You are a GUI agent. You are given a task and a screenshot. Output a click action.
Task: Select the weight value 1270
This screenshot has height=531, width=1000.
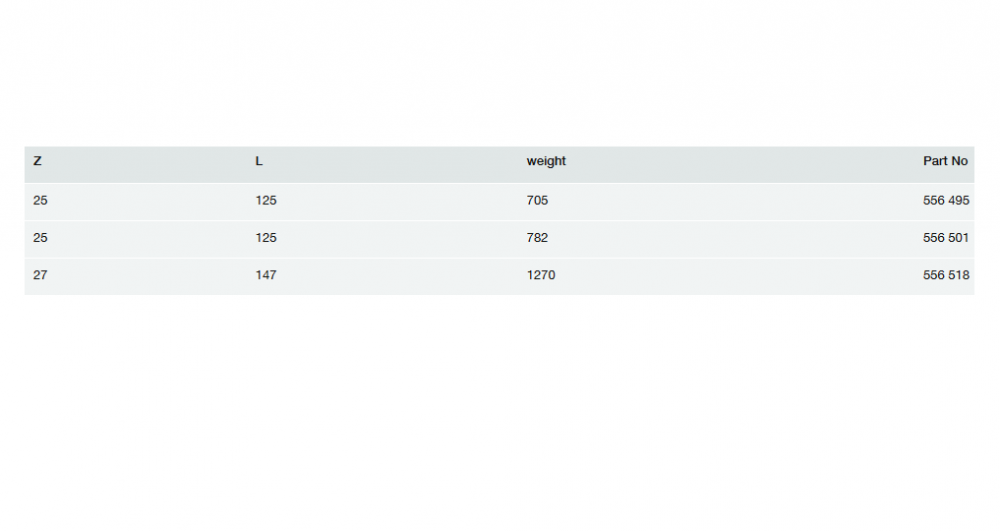[x=541, y=275]
